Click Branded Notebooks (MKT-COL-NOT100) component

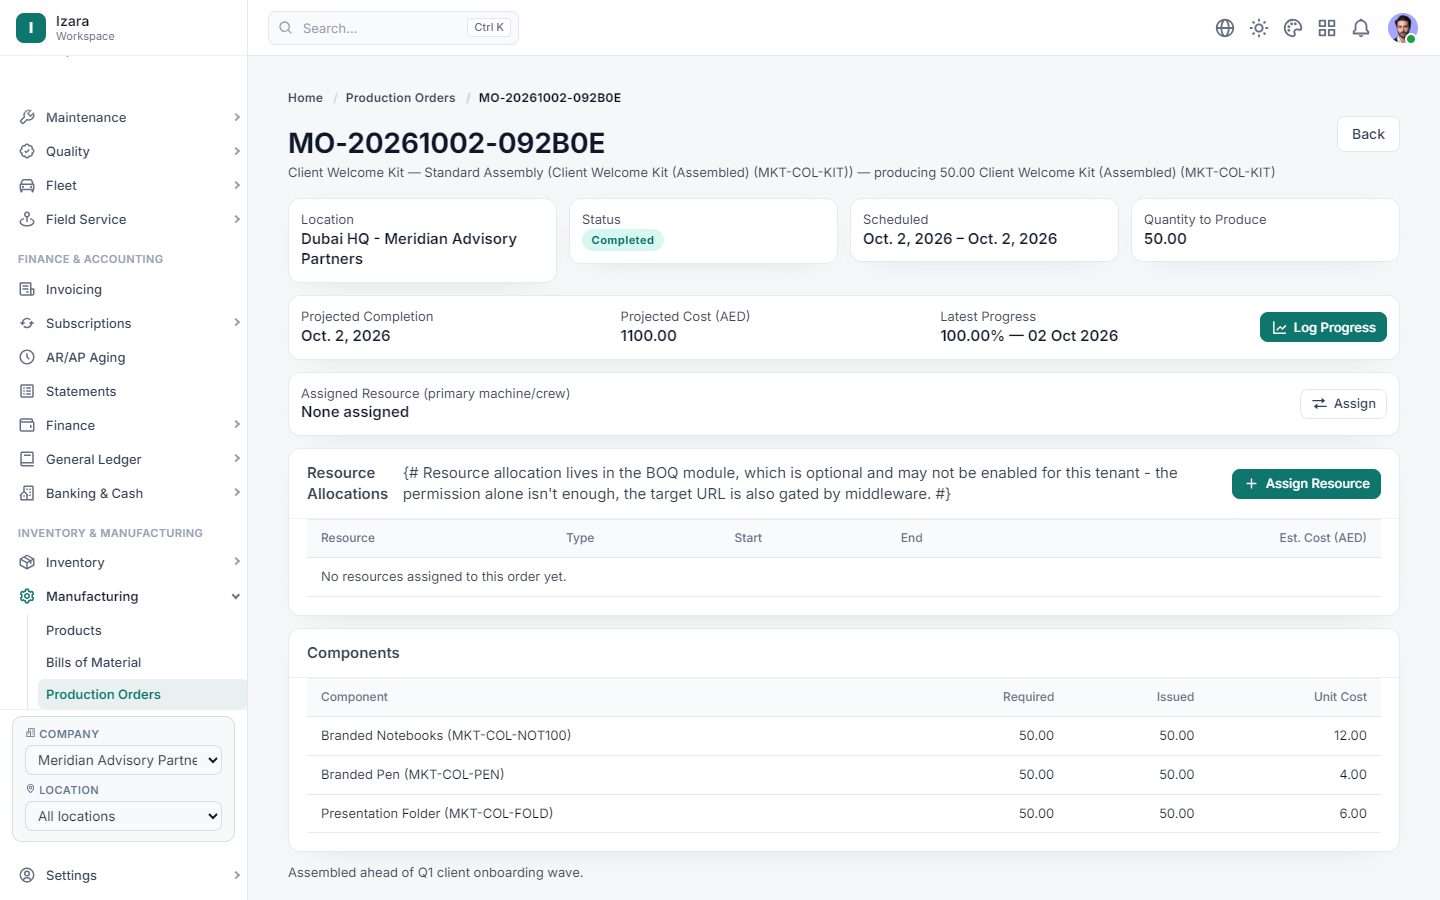pyautogui.click(x=446, y=736)
